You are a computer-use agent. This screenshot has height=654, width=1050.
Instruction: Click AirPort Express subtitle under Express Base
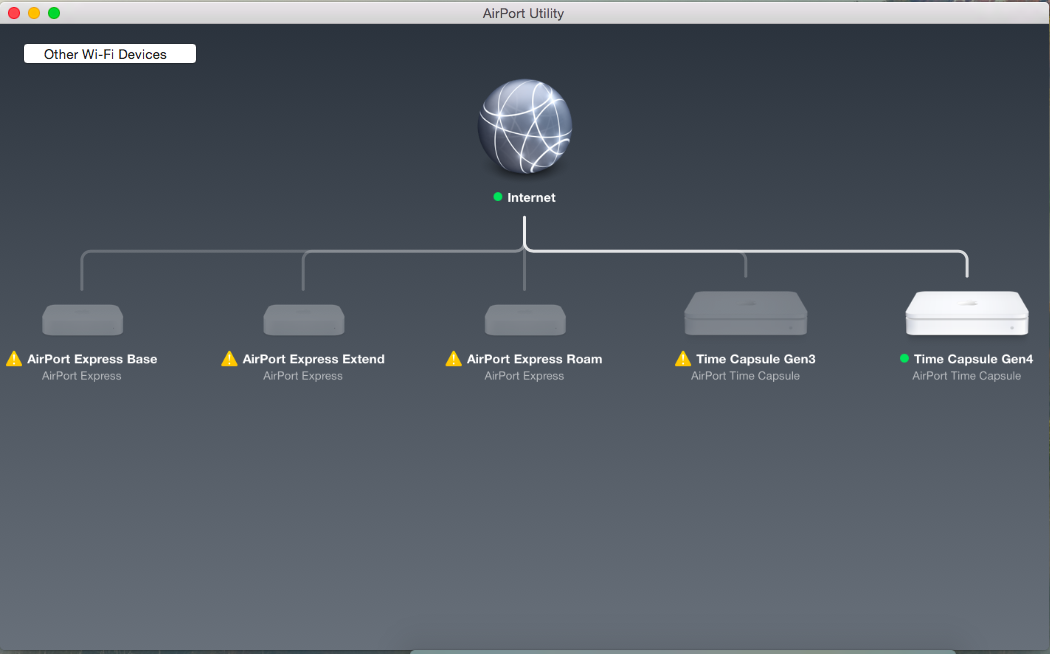click(x=82, y=376)
